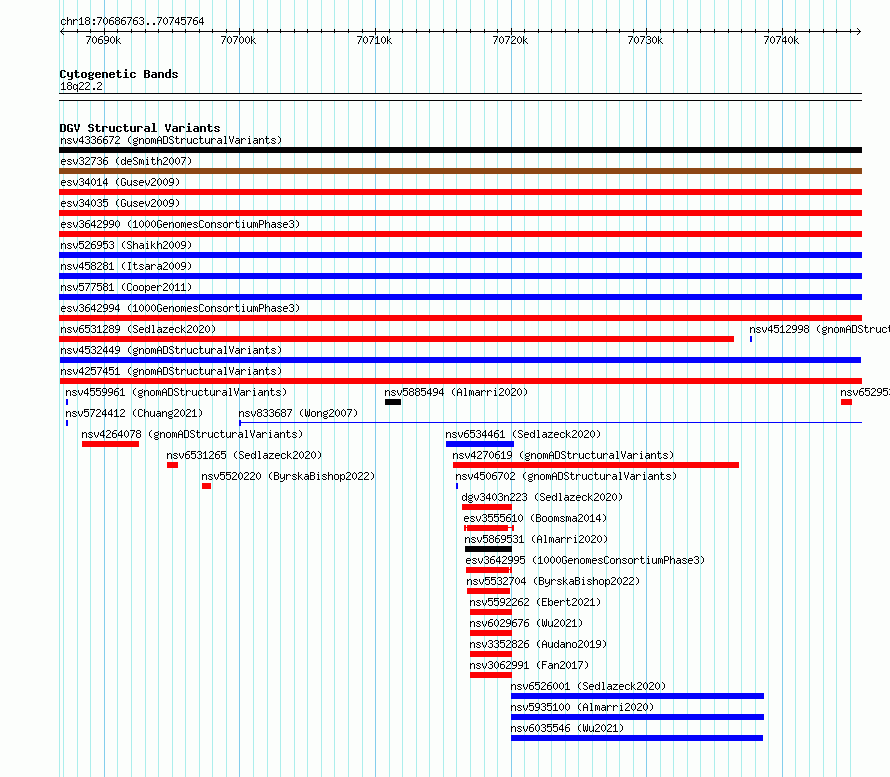Image resolution: width=890 pixels, height=777 pixels.
Task: Click the nsv4264078 gnomAD red bar
Action: click(110, 444)
